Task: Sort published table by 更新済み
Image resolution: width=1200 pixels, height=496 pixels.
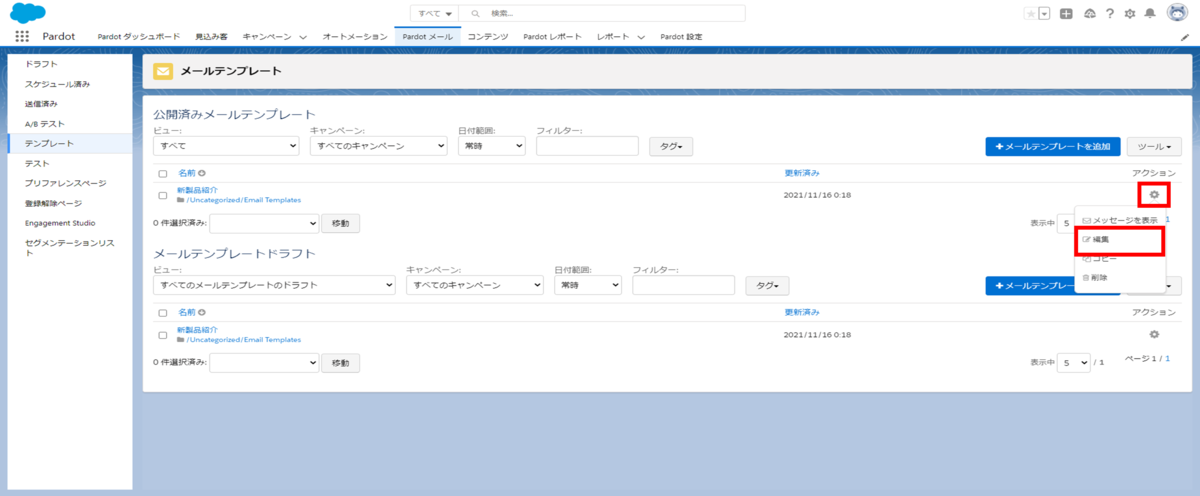Action: (802, 173)
